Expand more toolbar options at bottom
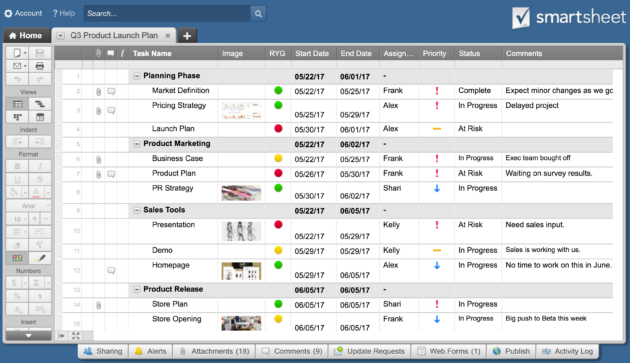The width and height of the screenshot is (630, 363). pyautogui.click(x=29, y=336)
